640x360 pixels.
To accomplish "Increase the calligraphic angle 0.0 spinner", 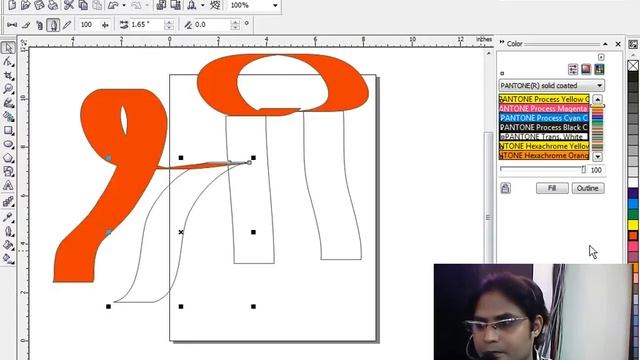I will coord(235,22).
